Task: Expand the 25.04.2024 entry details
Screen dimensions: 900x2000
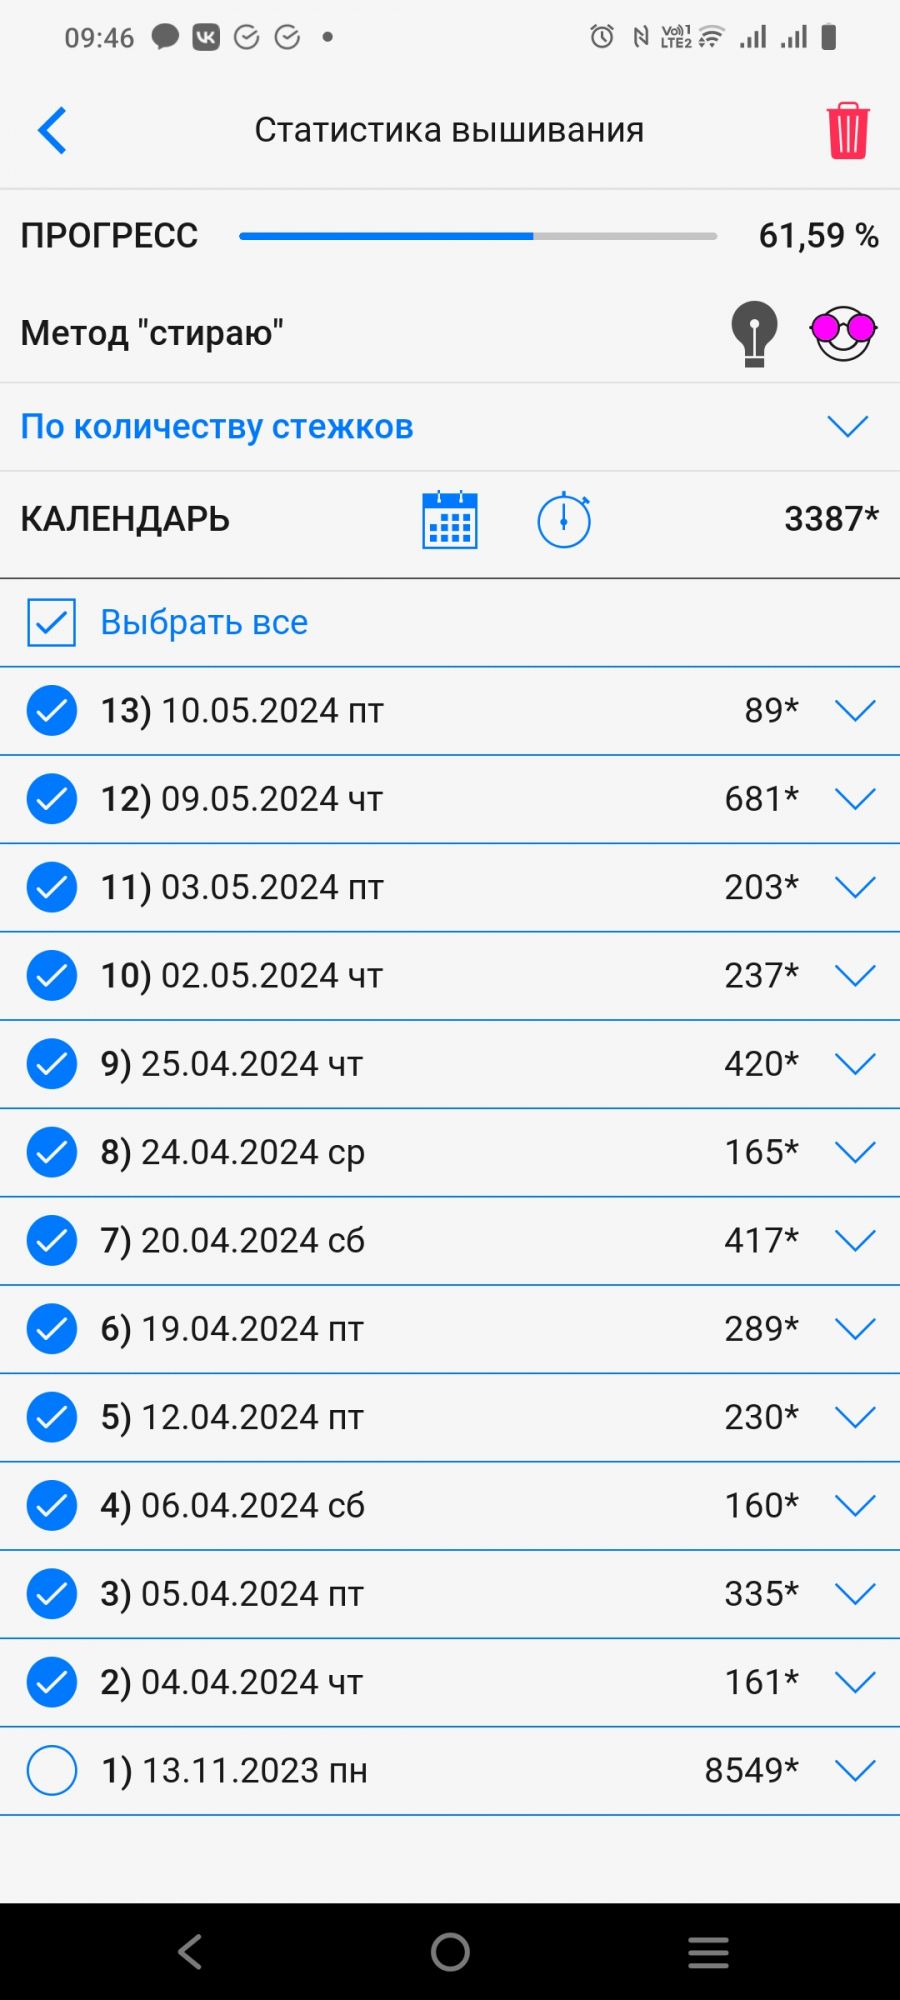Action: [855, 1064]
